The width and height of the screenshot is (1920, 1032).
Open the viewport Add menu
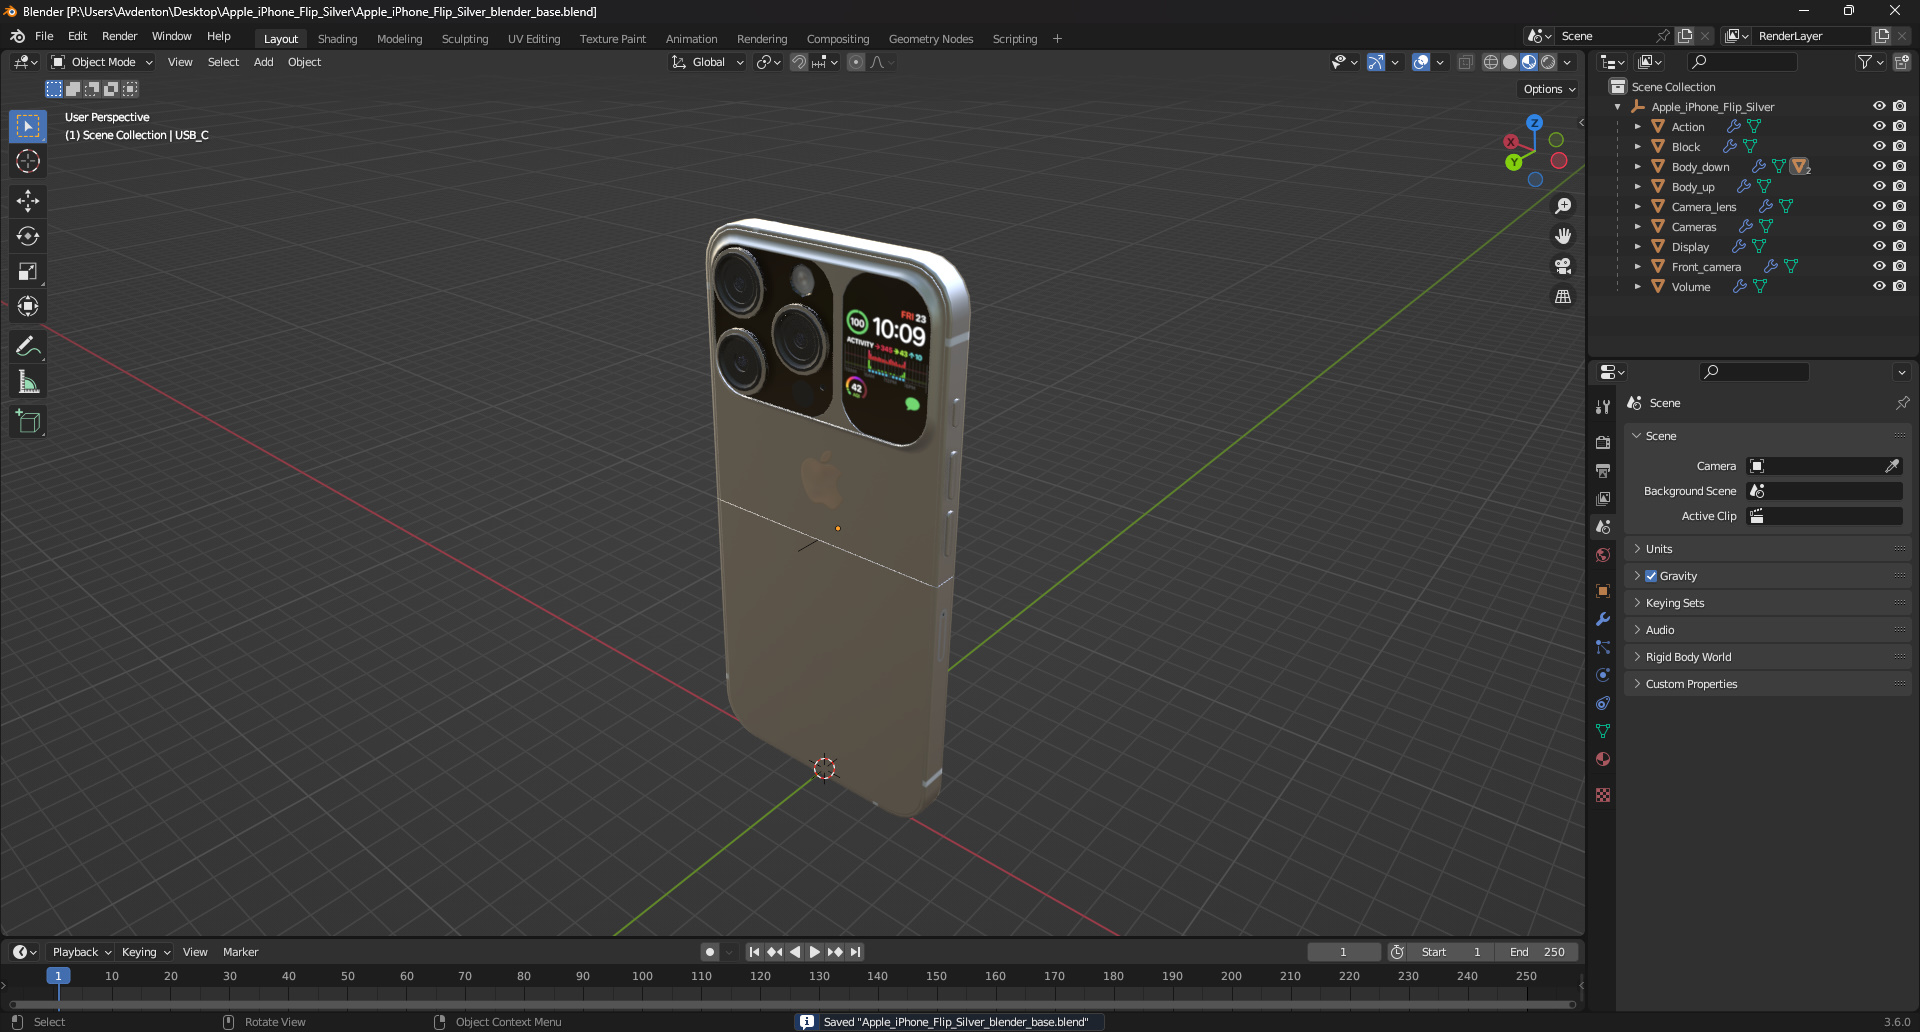pyautogui.click(x=263, y=62)
